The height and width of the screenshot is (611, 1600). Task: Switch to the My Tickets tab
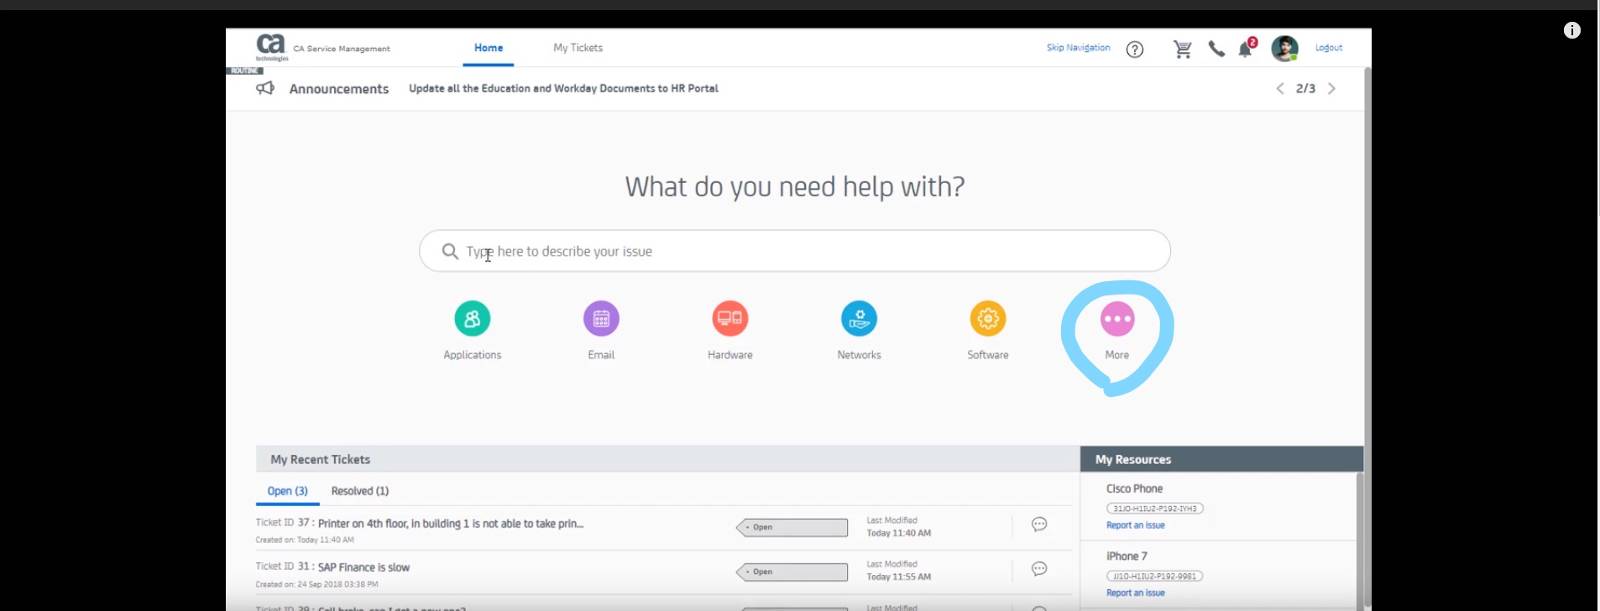point(578,48)
